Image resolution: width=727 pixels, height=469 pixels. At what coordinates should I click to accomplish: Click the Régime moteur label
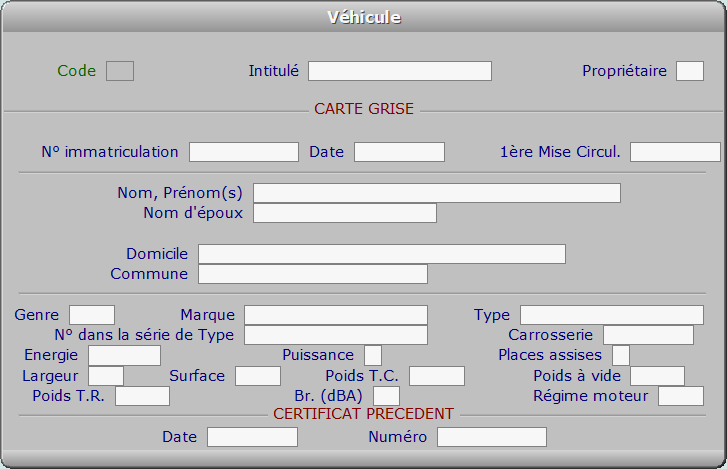point(591,396)
